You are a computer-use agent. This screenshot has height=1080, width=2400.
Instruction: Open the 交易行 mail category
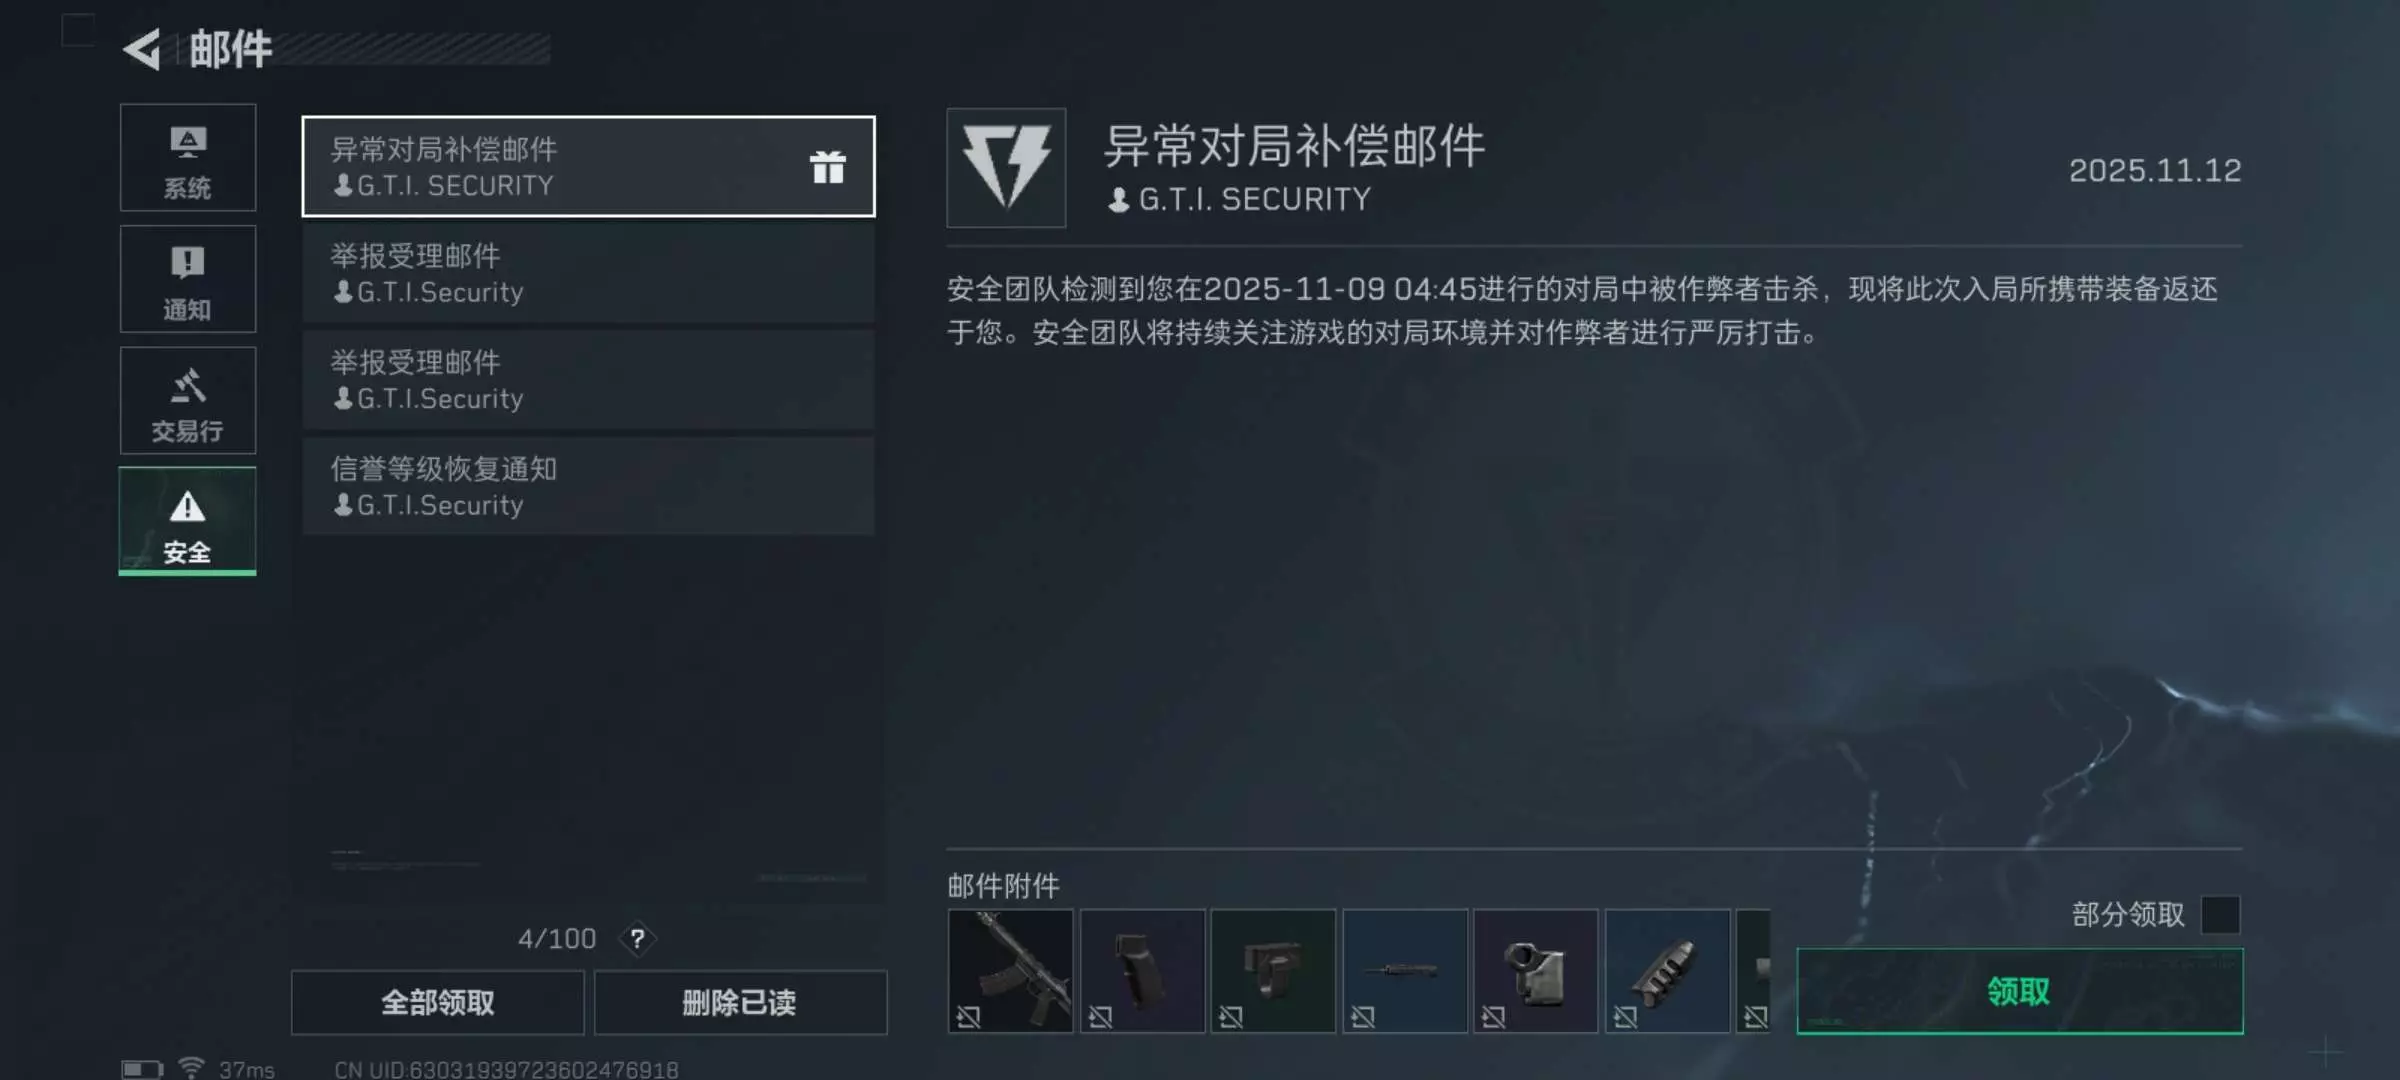coord(188,401)
